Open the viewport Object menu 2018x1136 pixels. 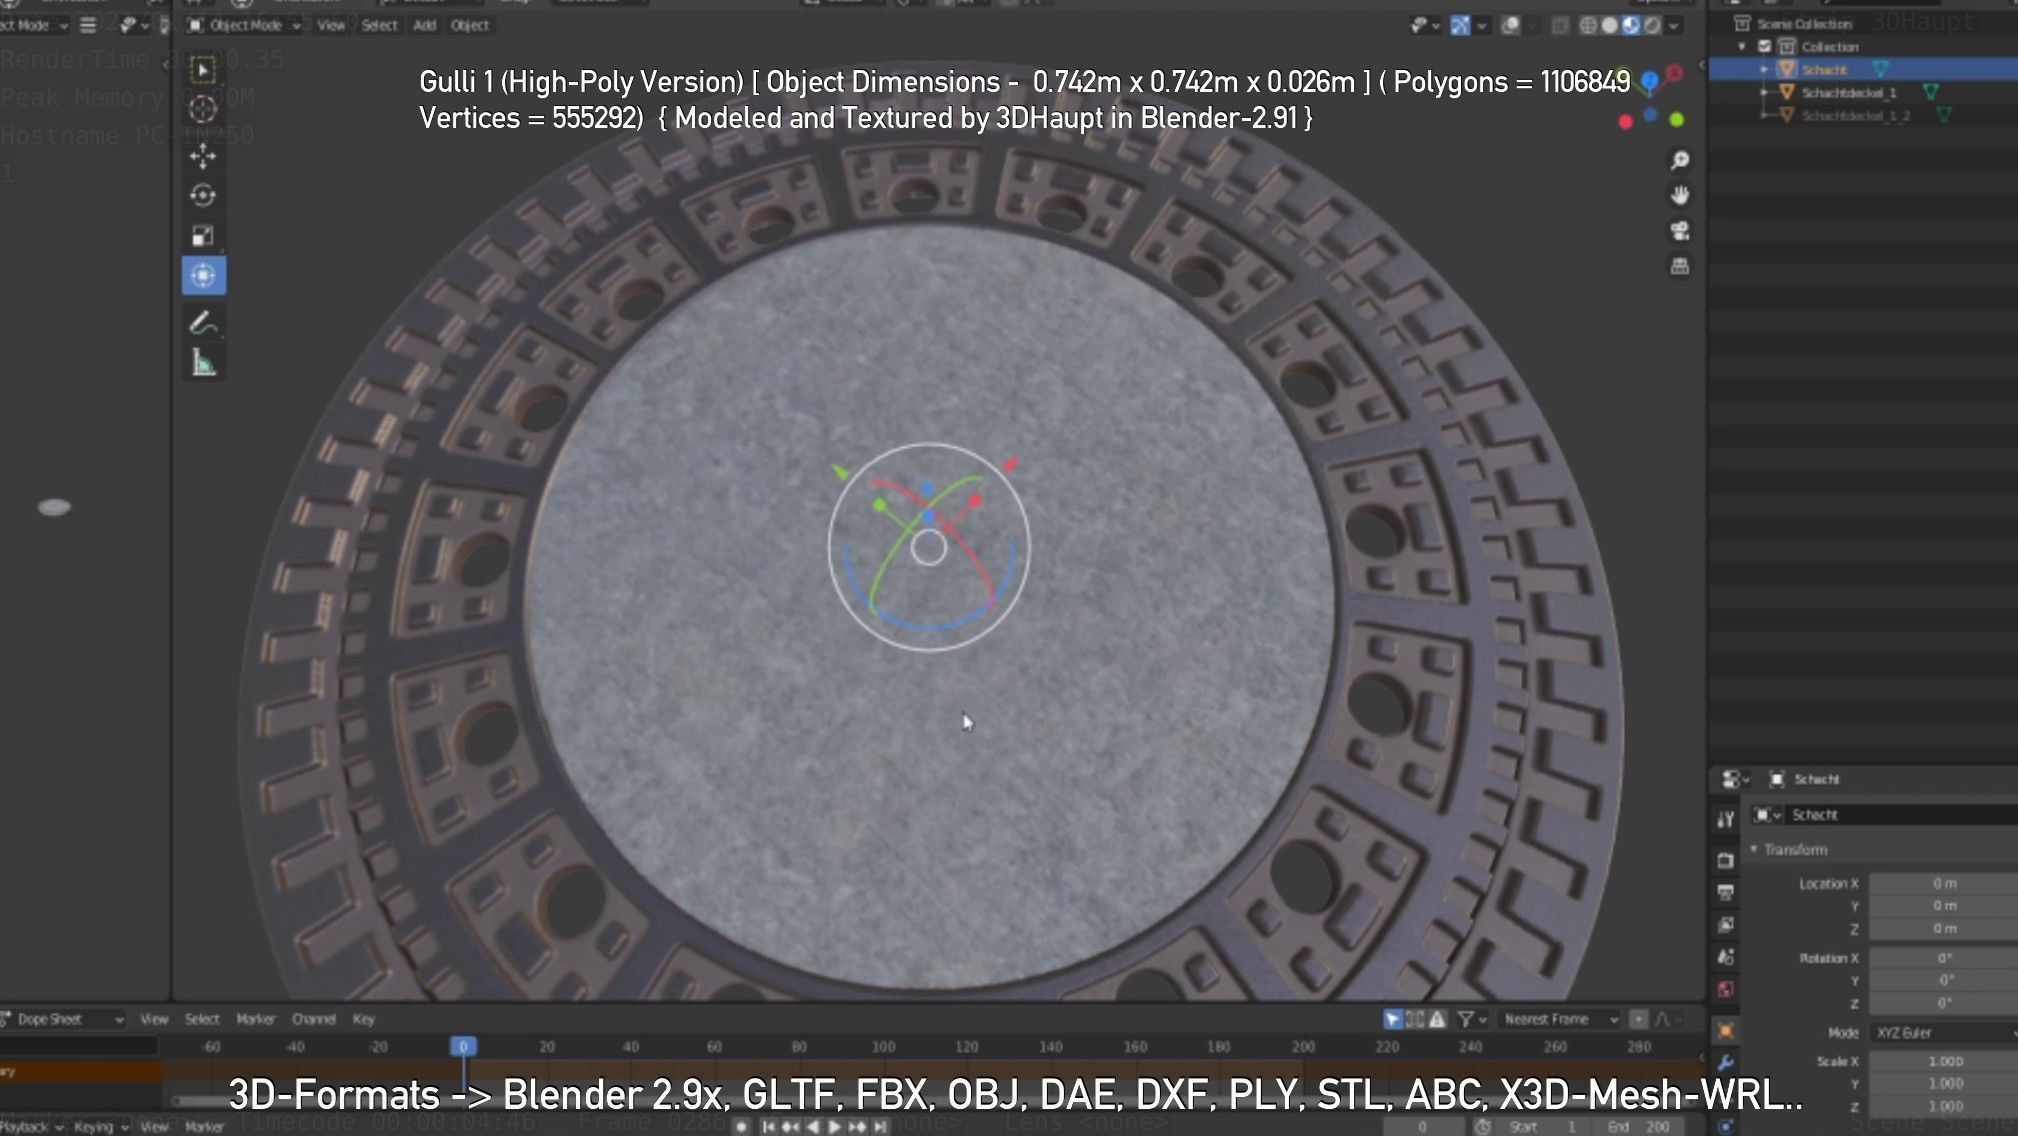pos(470,25)
